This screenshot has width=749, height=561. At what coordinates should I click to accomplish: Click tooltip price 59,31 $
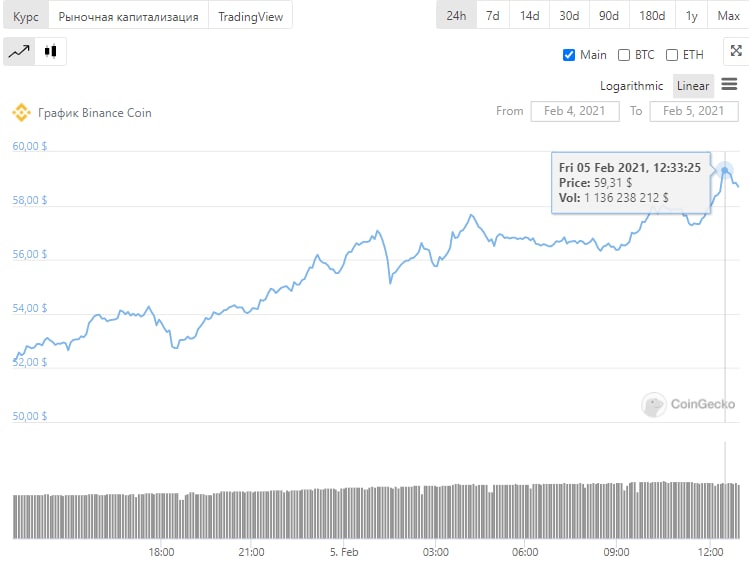613,183
